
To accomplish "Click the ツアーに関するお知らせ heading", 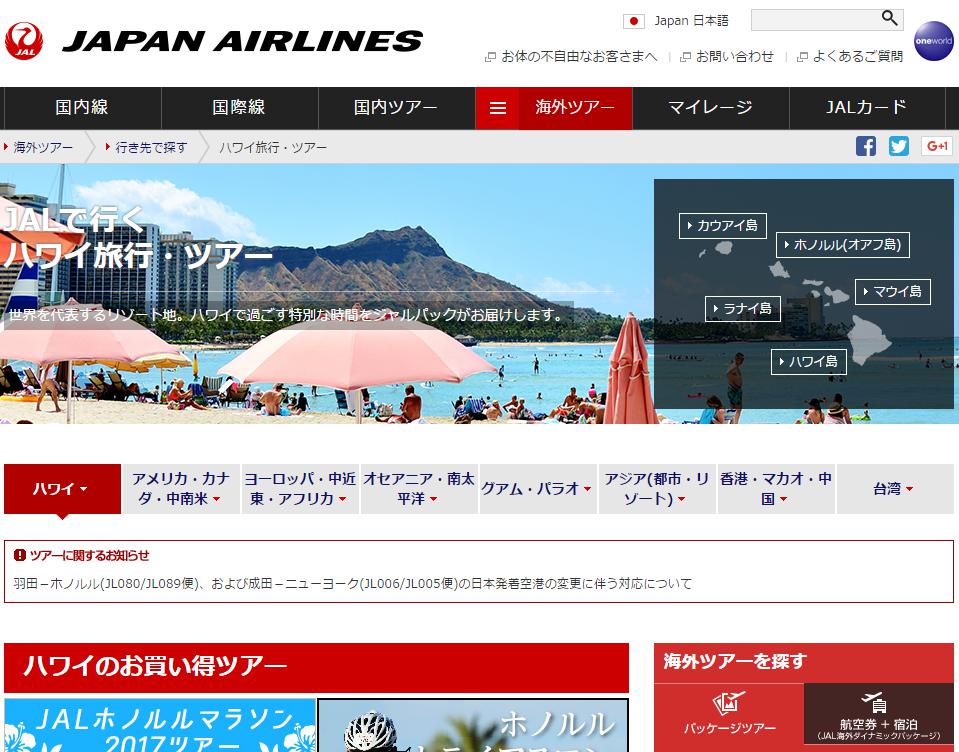I will pyautogui.click(x=89, y=555).
